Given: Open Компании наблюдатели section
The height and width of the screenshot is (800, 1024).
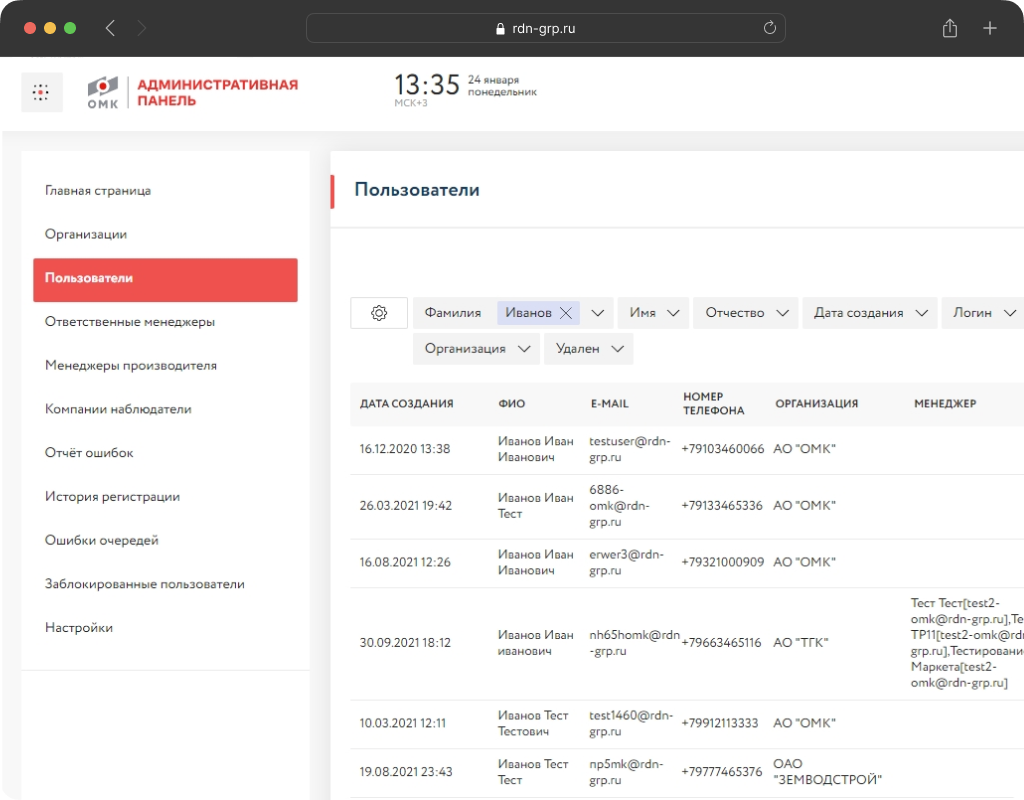Looking at the screenshot, I should point(118,409).
